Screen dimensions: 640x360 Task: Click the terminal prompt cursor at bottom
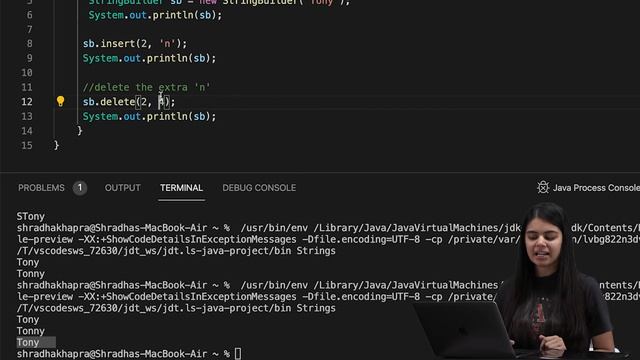238,354
